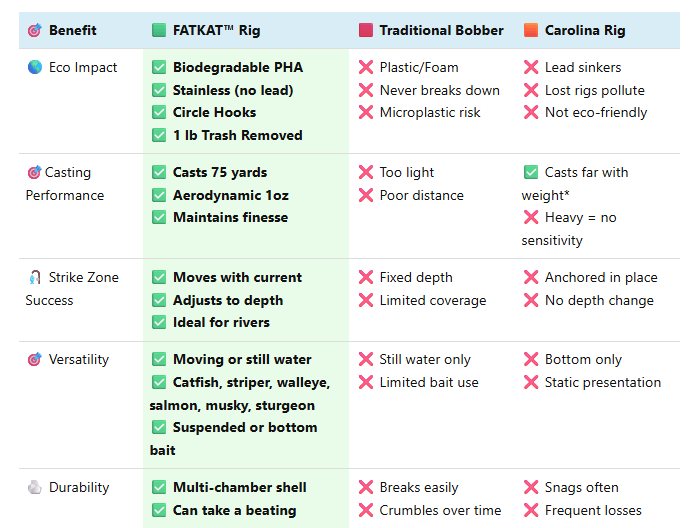Click the globe icon beside Eco Impact
The width and height of the screenshot is (692, 528).
point(35,67)
